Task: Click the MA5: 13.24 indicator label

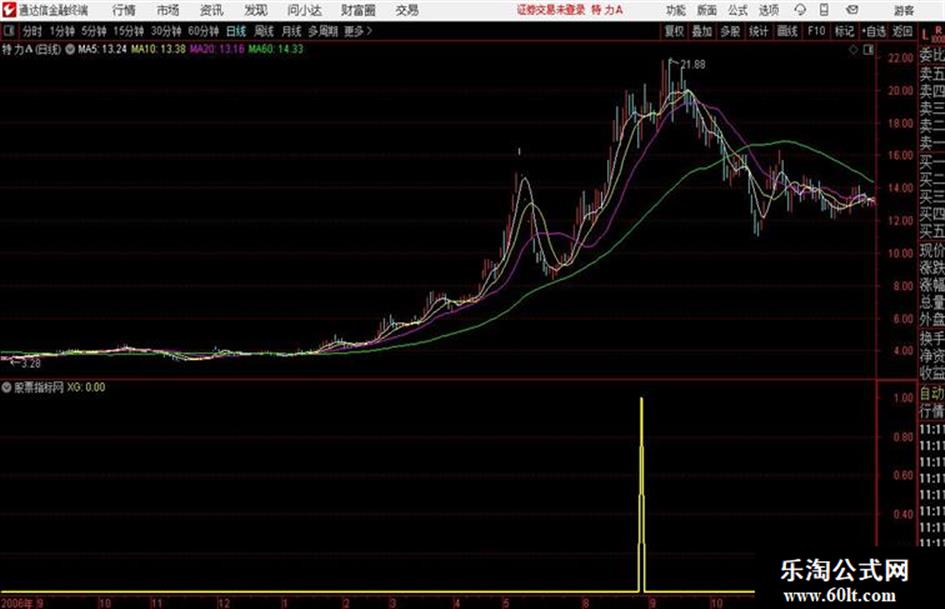Action: coord(102,49)
